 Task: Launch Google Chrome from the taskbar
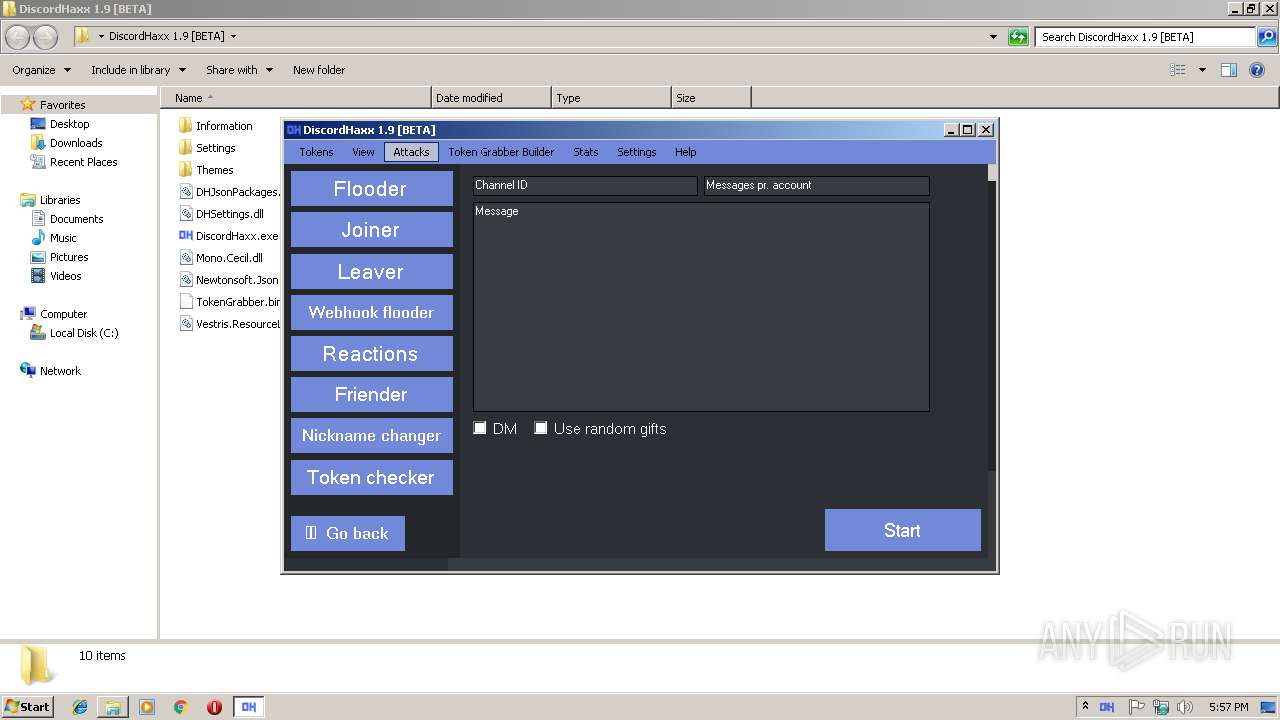pyautogui.click(x=181, y=707)
